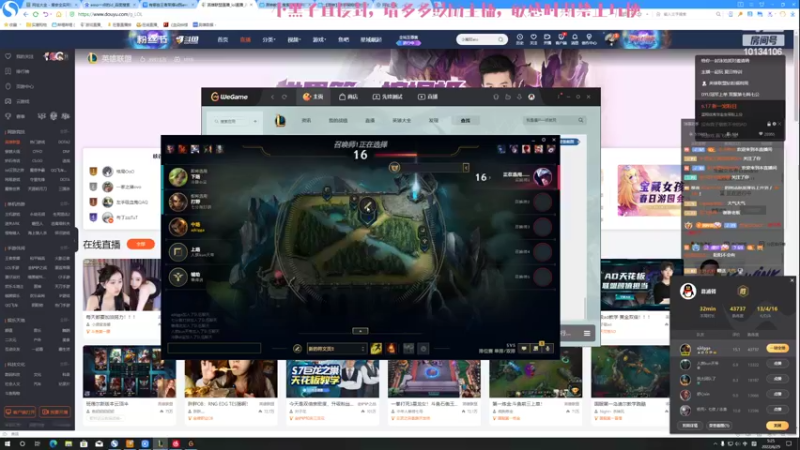Open Douyu 鱼吧 nav item
Image resolution: width=800 pixels, height=450 pixels.
(x=343, y=39)
